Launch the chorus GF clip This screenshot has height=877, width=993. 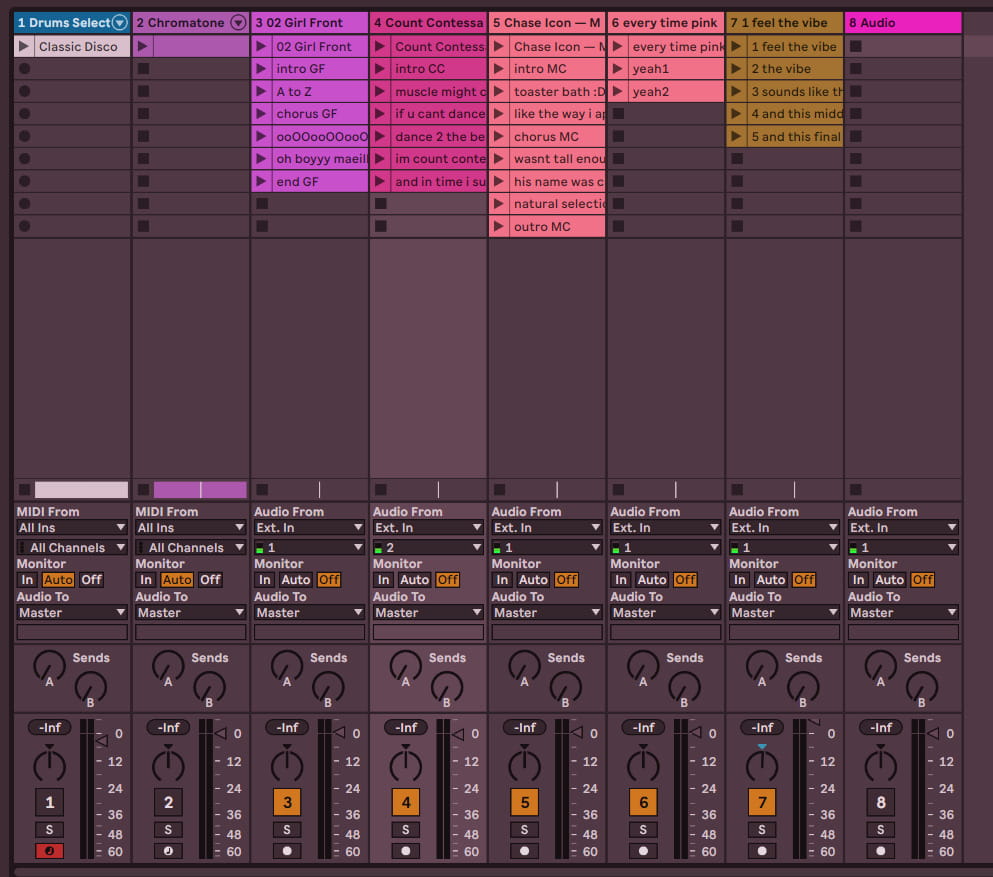[x=261, y=114]
